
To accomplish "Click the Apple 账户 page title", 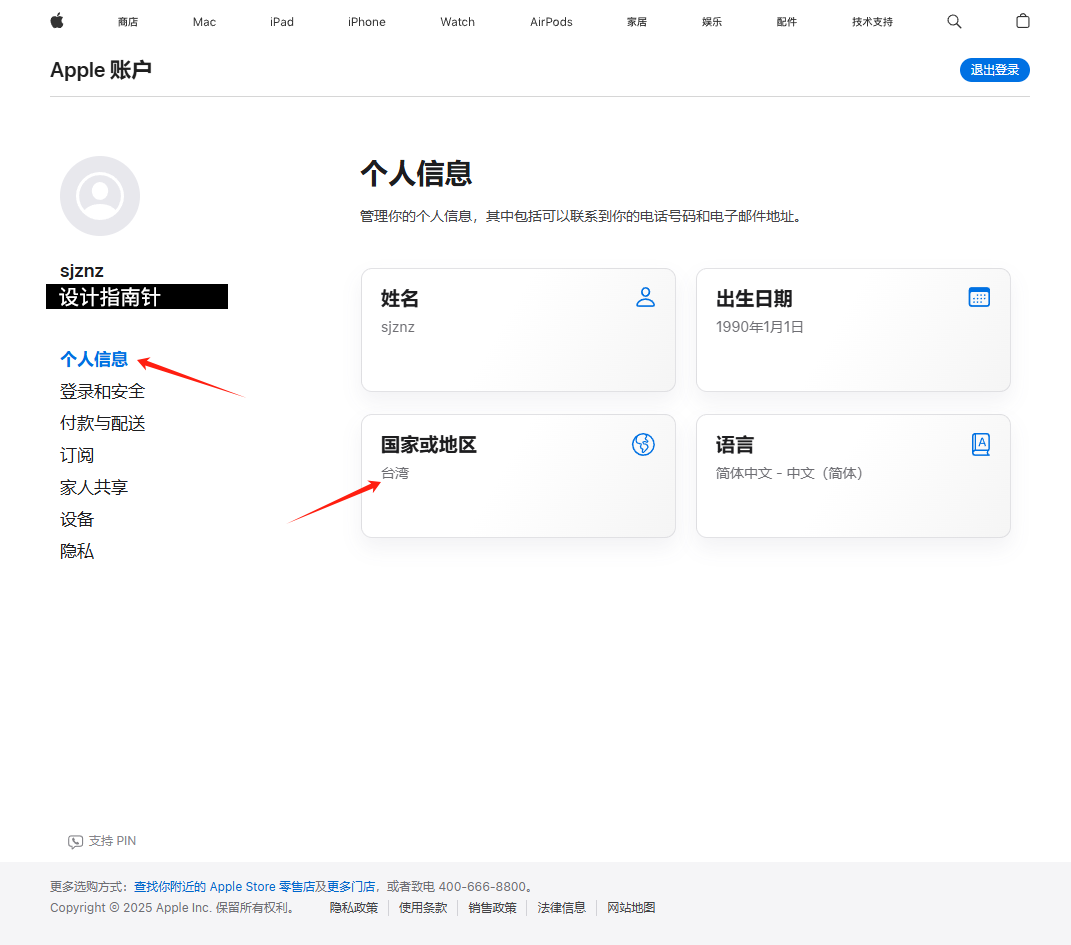I will [x=100, y=70].
